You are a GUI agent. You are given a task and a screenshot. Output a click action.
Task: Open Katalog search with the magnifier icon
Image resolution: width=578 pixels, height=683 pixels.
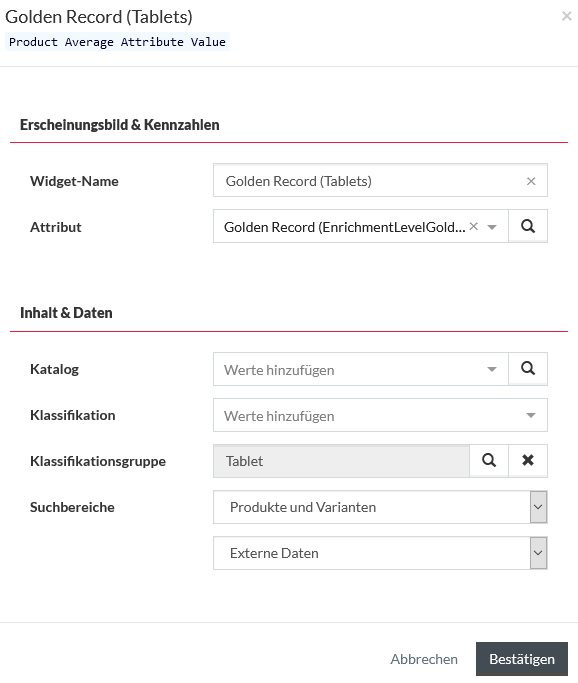pos(528,369)
